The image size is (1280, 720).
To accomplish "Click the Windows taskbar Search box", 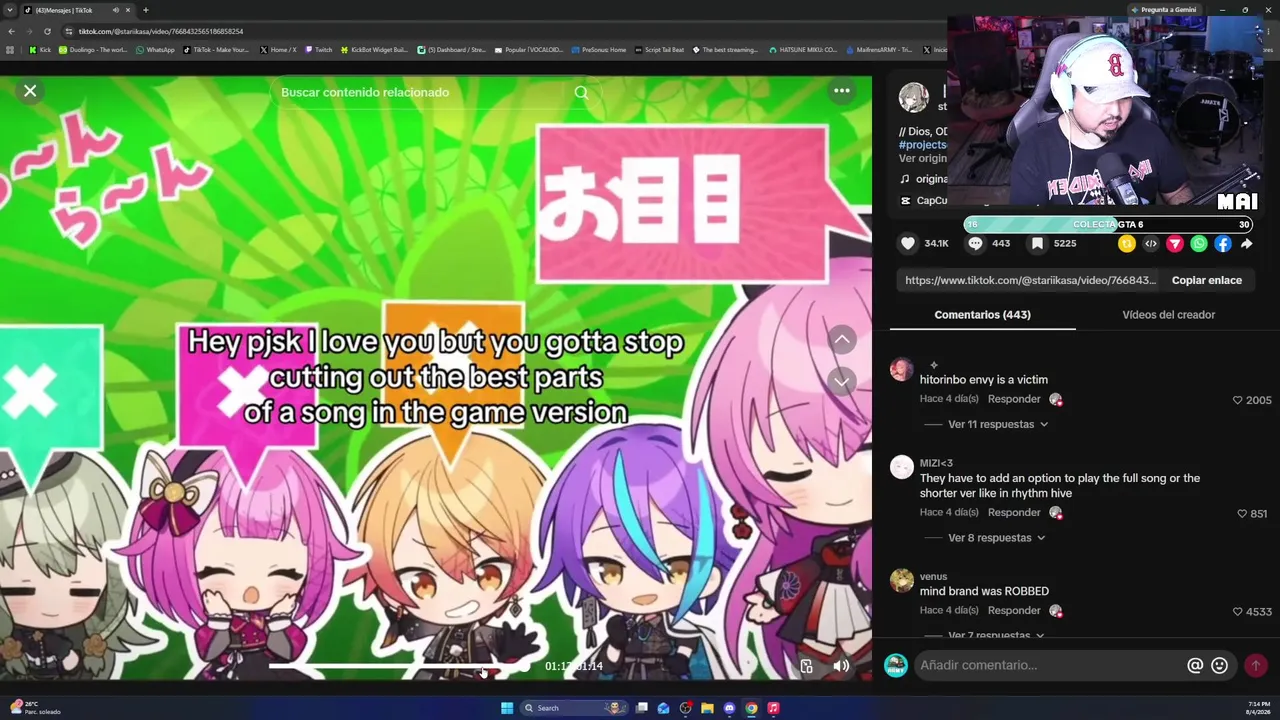I will point(575,708).
